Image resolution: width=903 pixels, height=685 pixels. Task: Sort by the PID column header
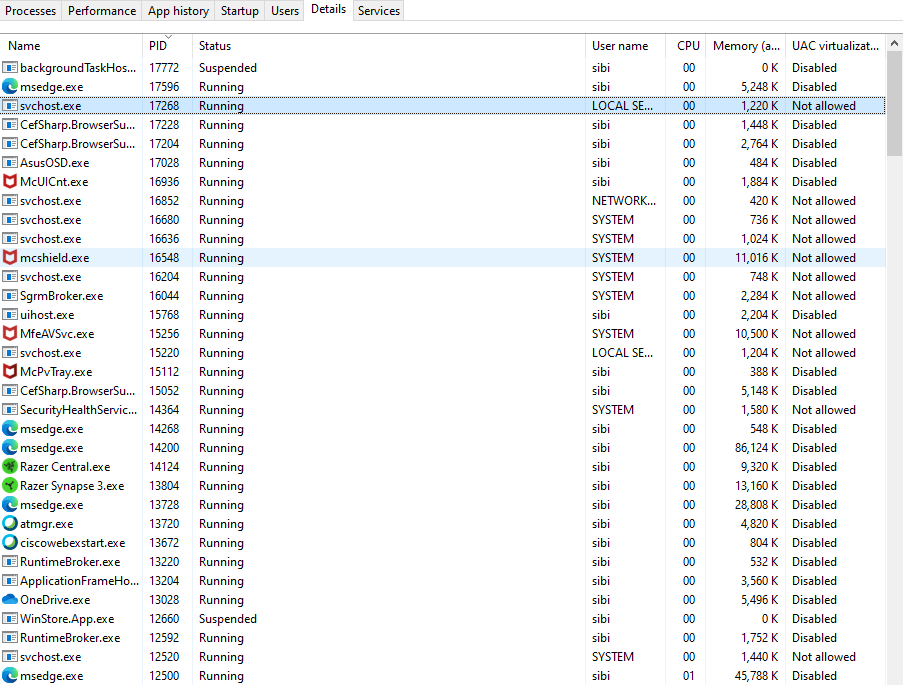167,46
